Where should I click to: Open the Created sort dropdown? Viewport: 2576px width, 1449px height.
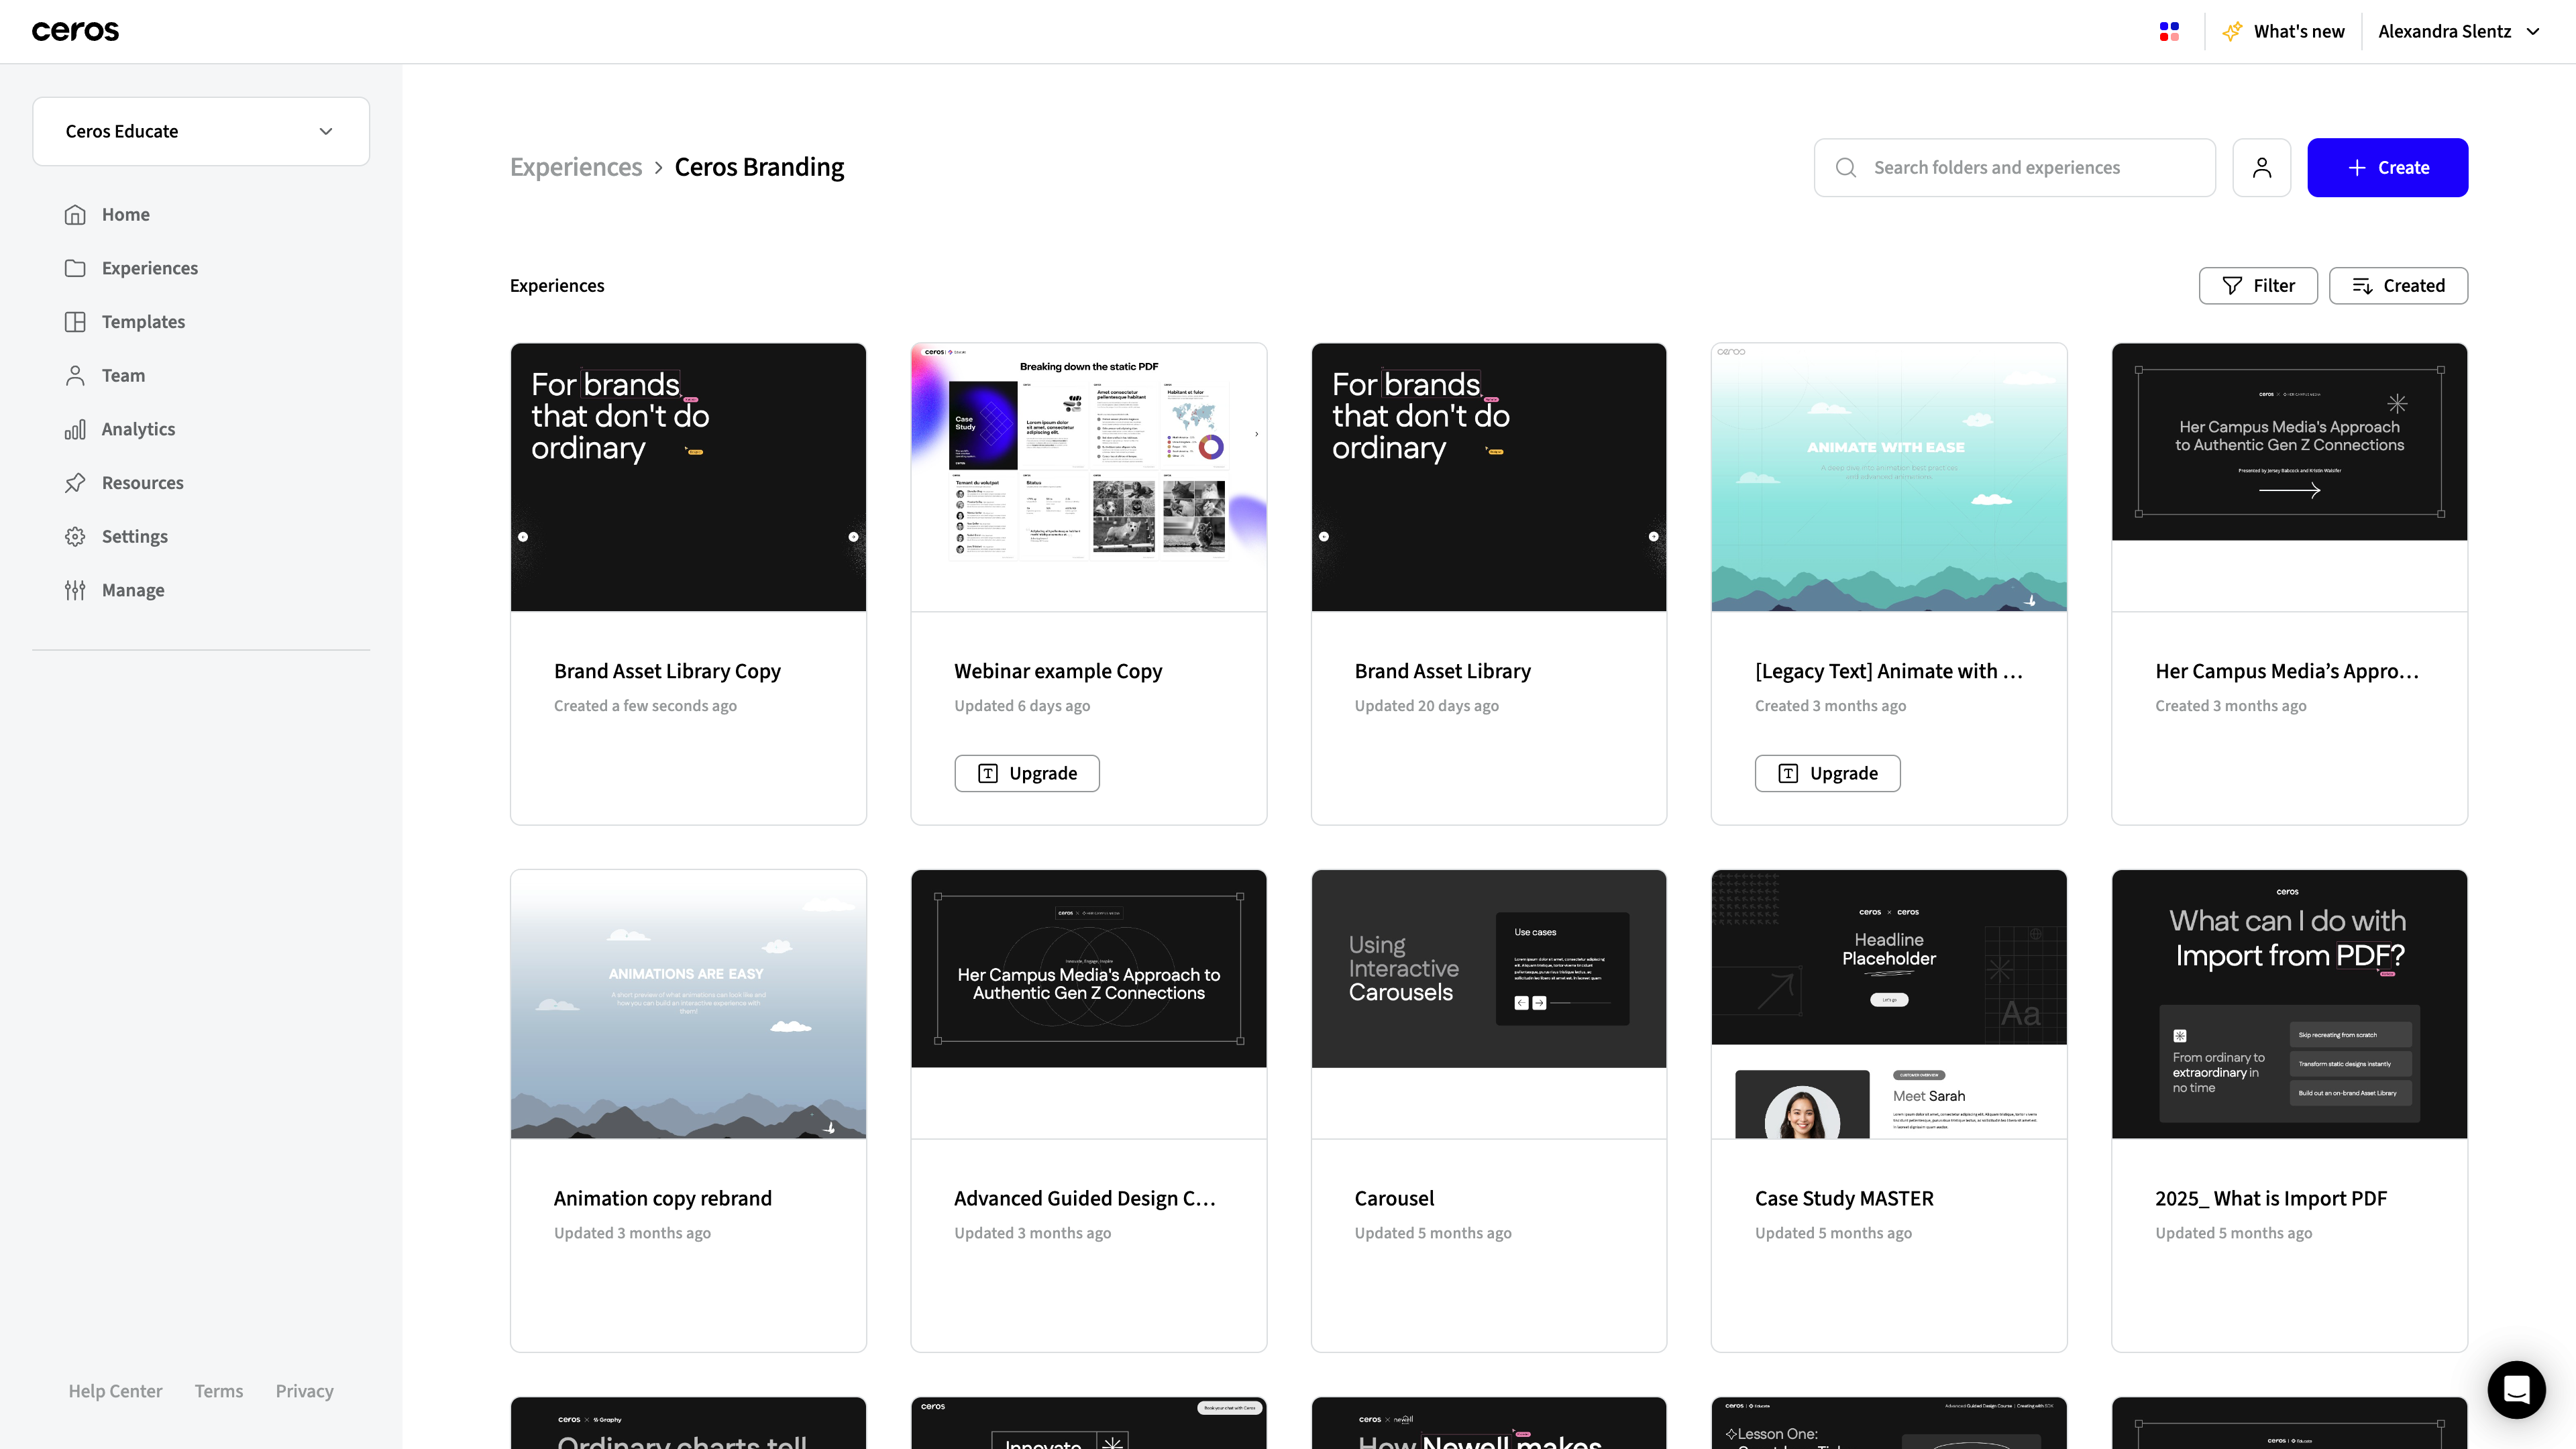click(x=2398, y=286)
